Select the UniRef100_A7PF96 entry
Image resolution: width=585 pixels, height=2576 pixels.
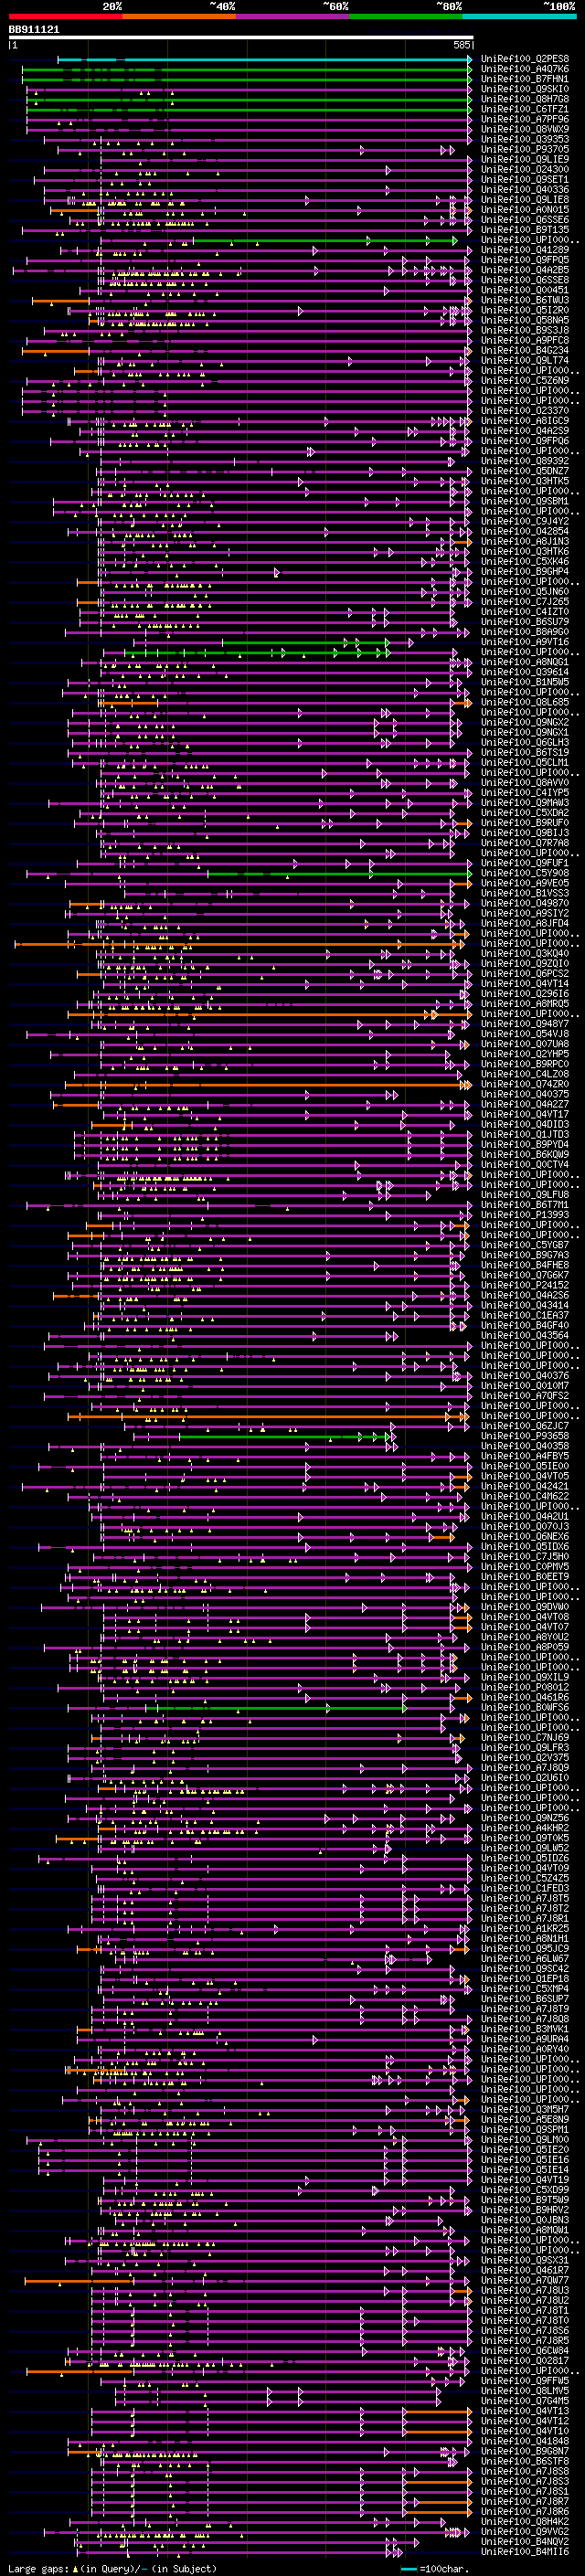(525, 119)
